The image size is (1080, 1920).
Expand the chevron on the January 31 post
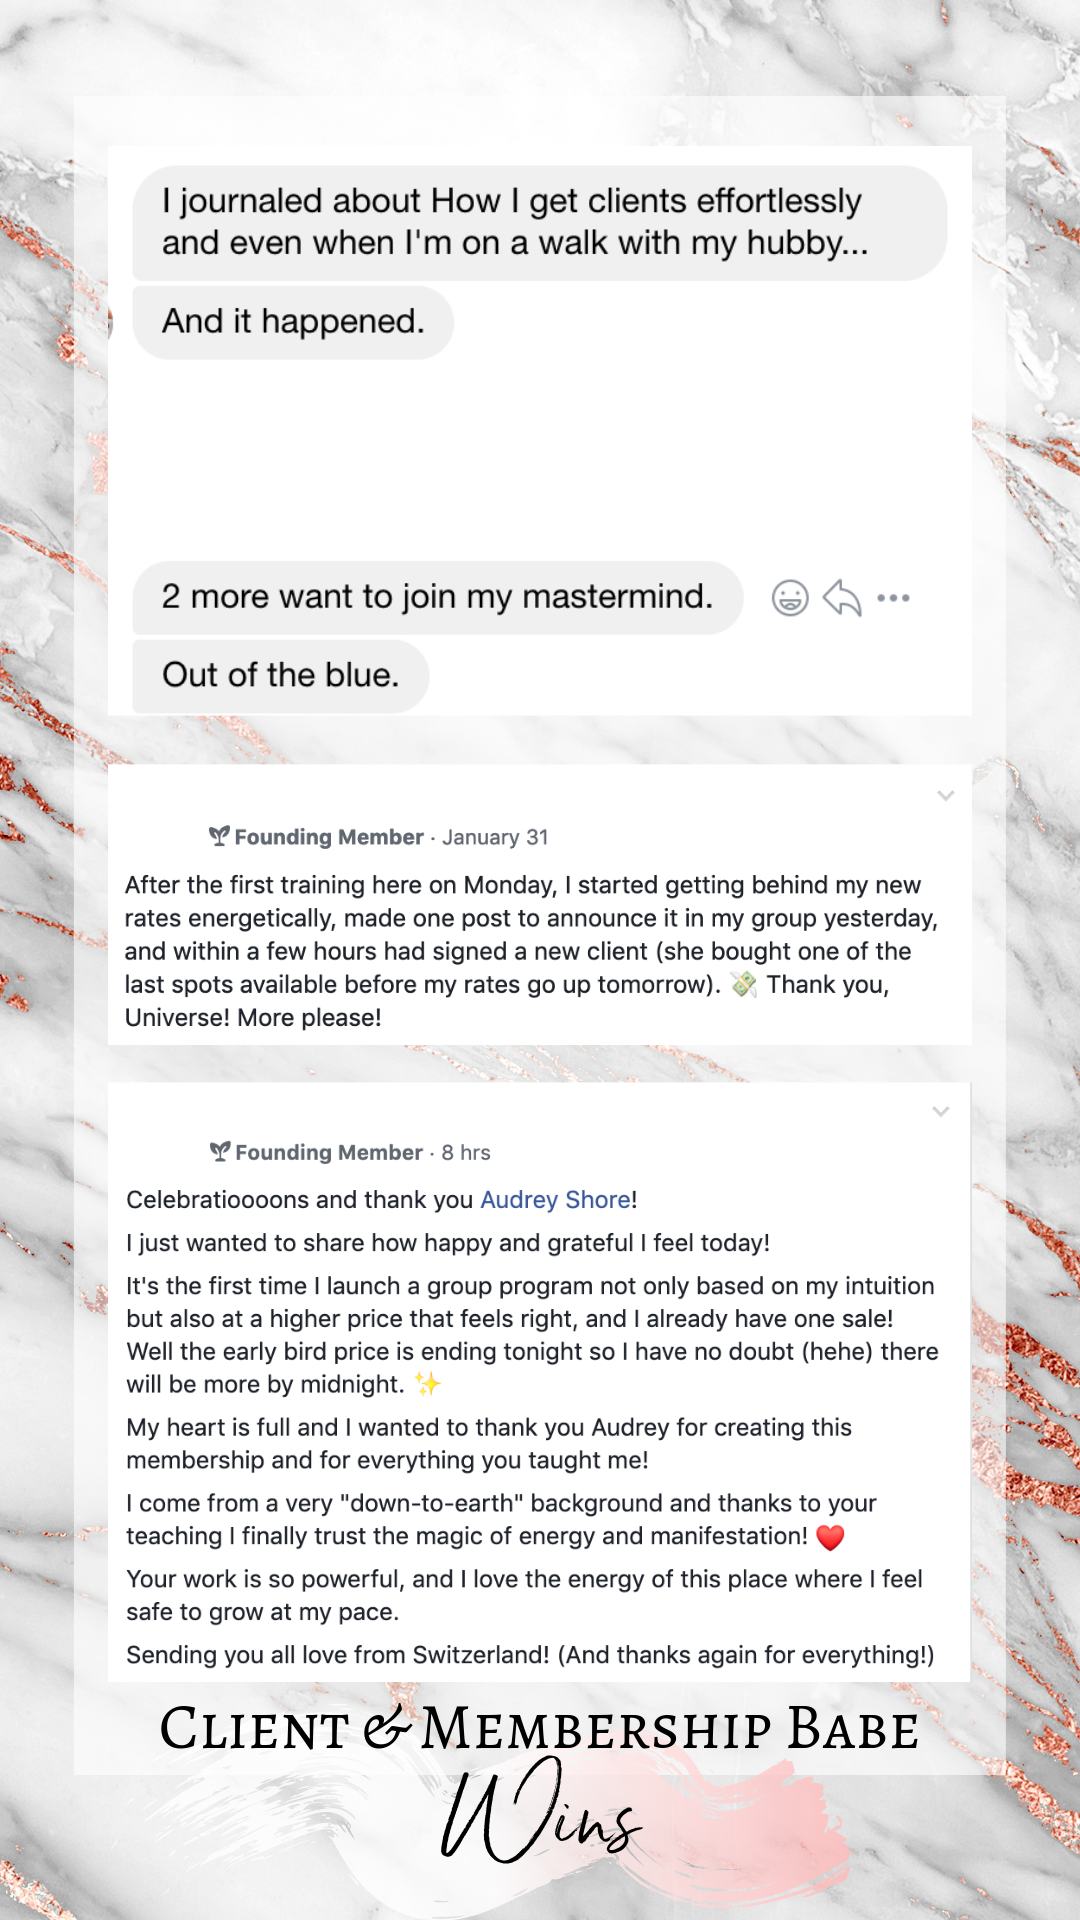coord(946,796)
